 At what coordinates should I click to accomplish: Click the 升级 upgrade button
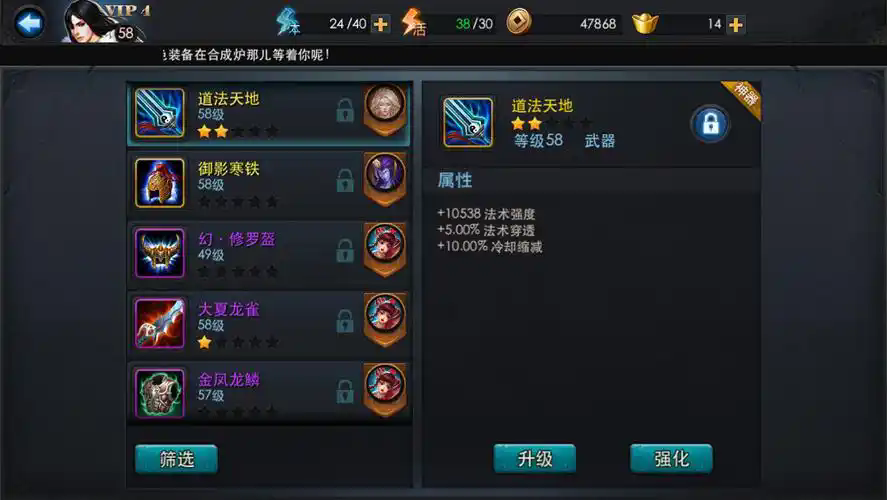point(535,459)
